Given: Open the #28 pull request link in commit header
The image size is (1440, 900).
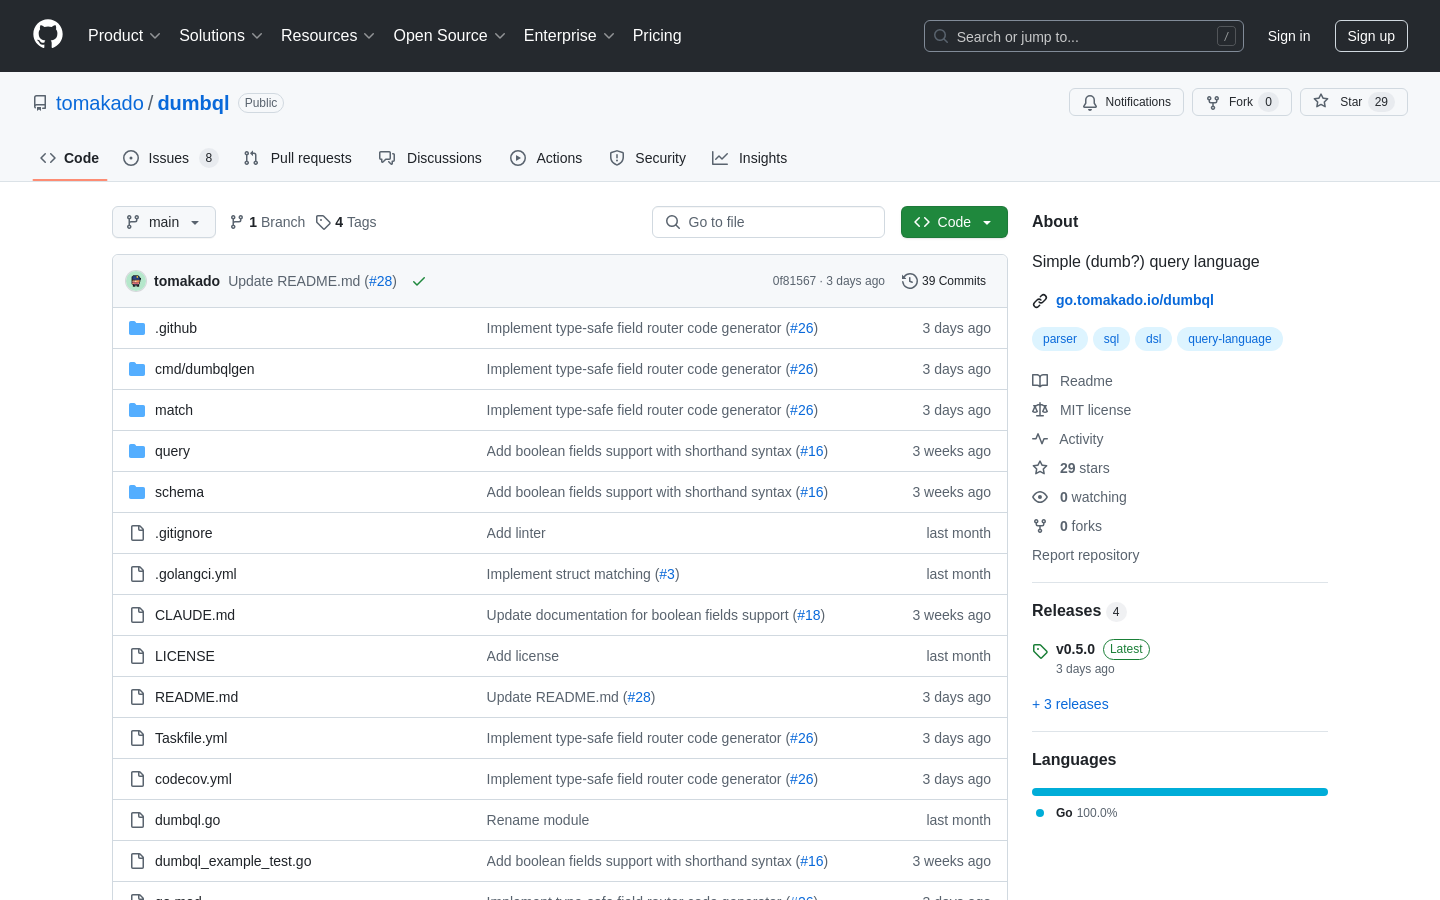Looking at the screenshot, I should 381,281.
